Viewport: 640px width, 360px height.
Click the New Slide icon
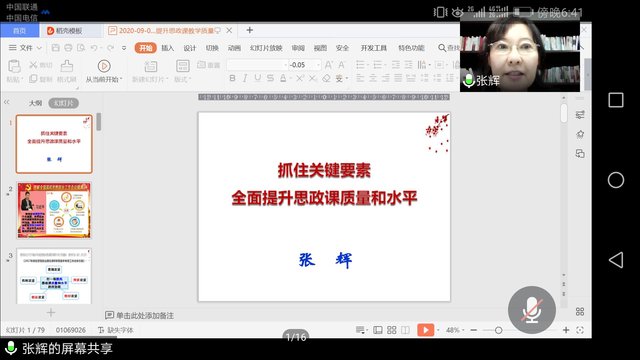[151, 66]
